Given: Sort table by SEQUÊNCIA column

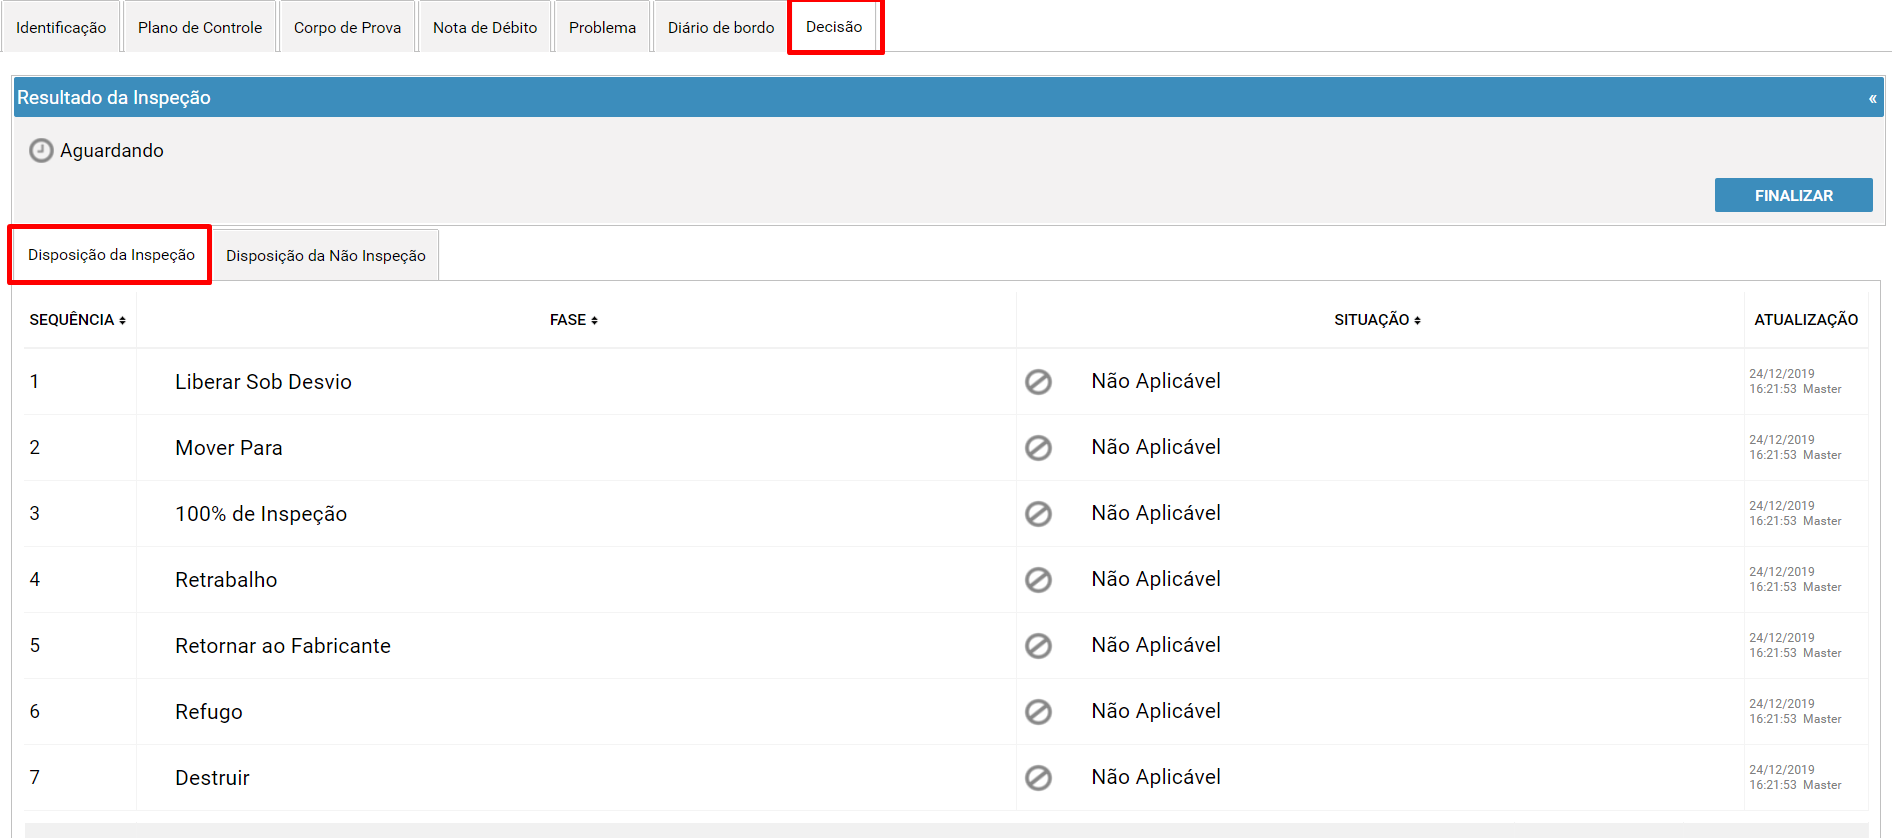Looking at the screenshot, I should [78, 320].
